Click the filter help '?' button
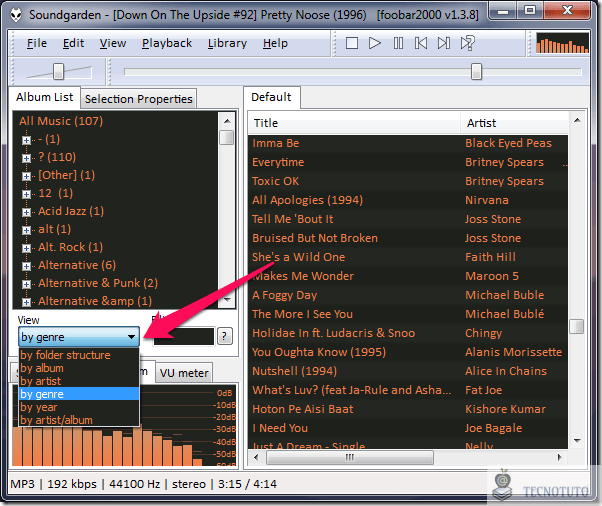 225,337
